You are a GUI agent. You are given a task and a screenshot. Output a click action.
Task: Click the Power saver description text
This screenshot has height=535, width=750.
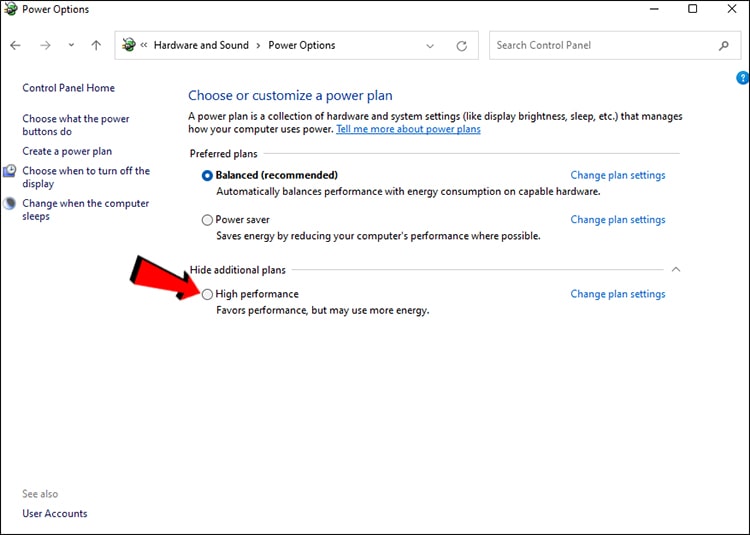(378, 236)
